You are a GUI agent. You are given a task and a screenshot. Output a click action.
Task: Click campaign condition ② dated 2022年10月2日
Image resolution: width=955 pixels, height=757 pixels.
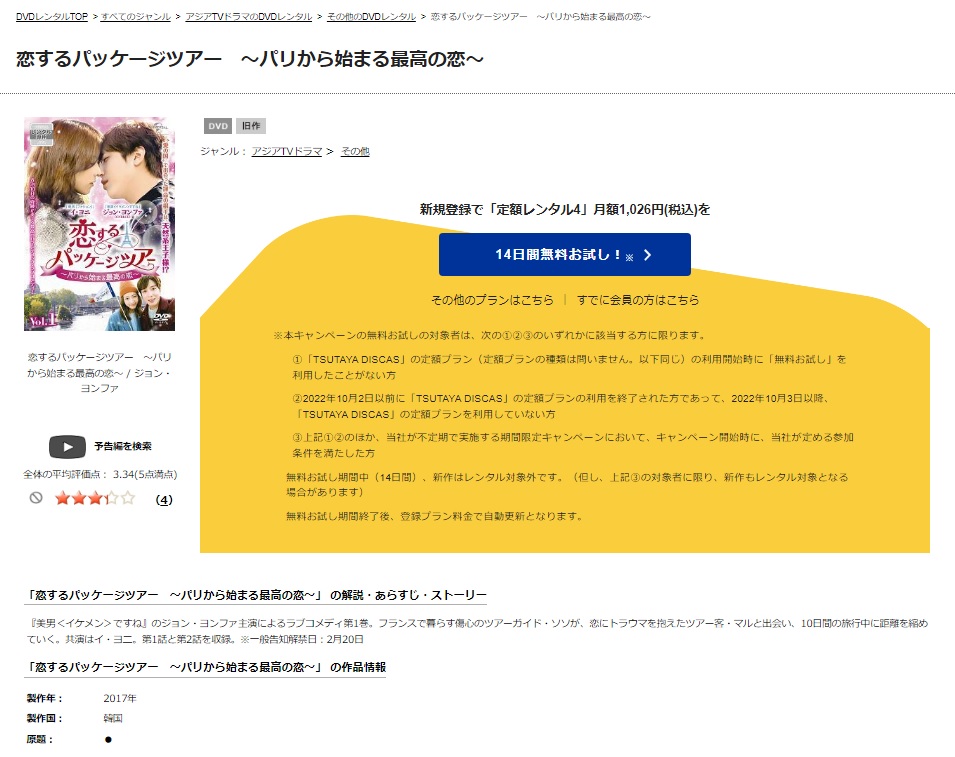[x=560, y=406]
